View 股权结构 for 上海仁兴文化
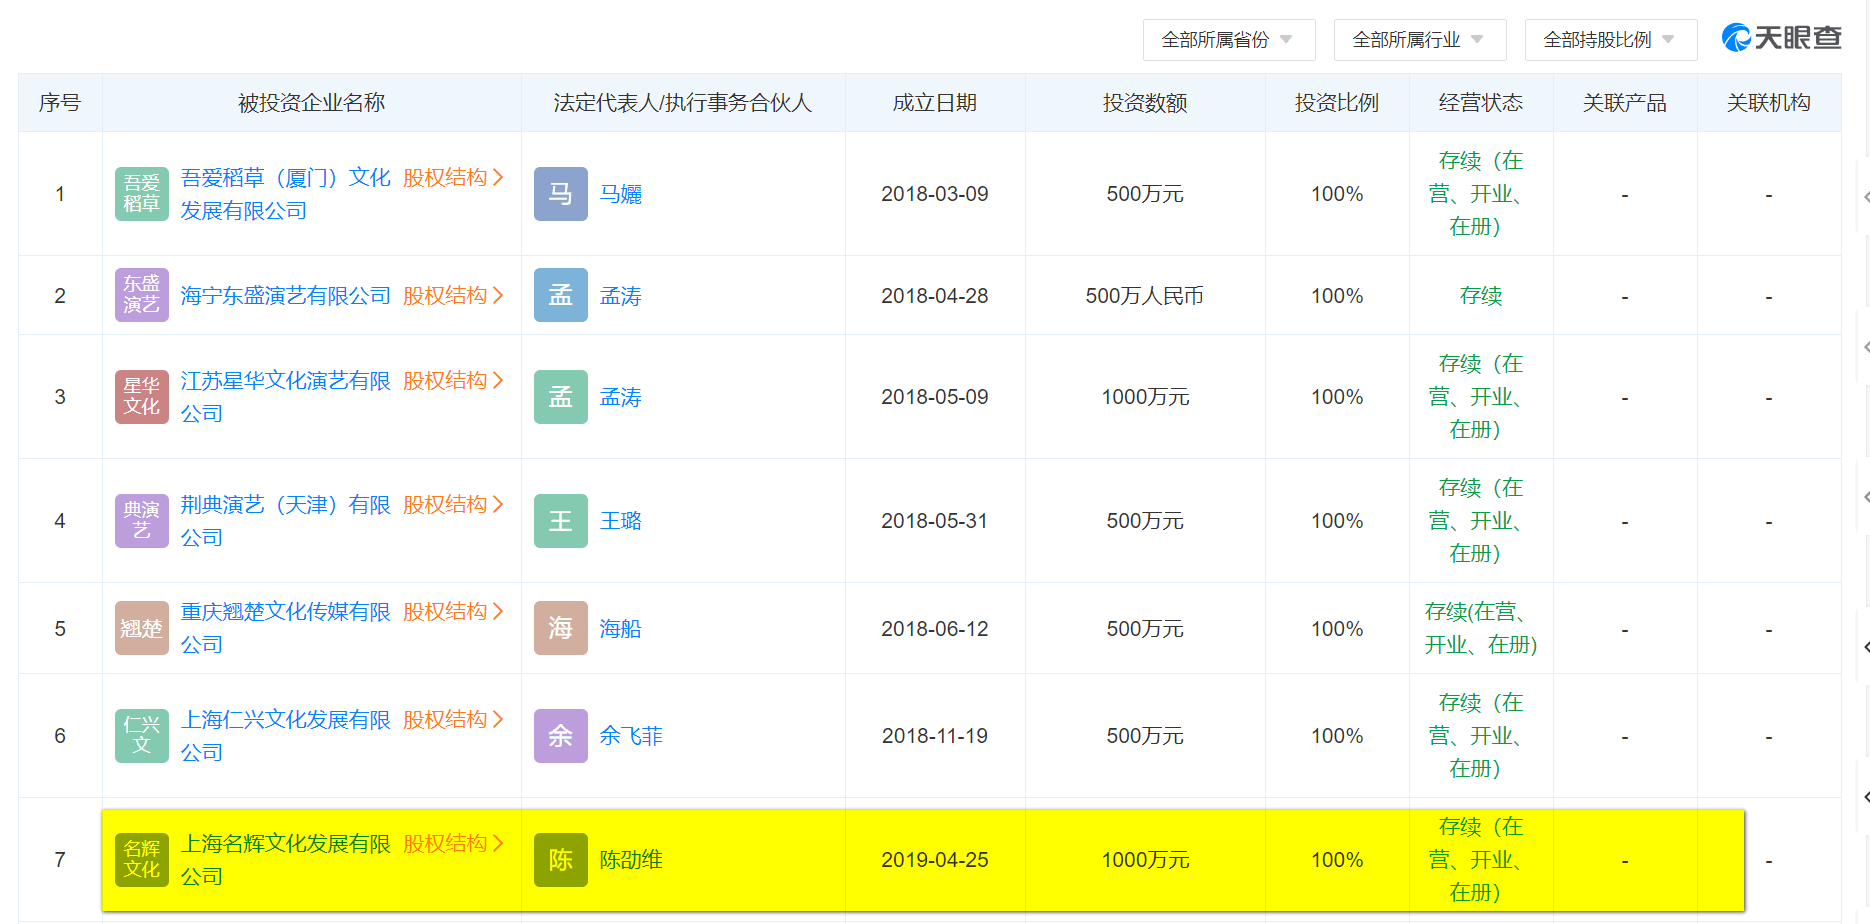 (453, 720)
